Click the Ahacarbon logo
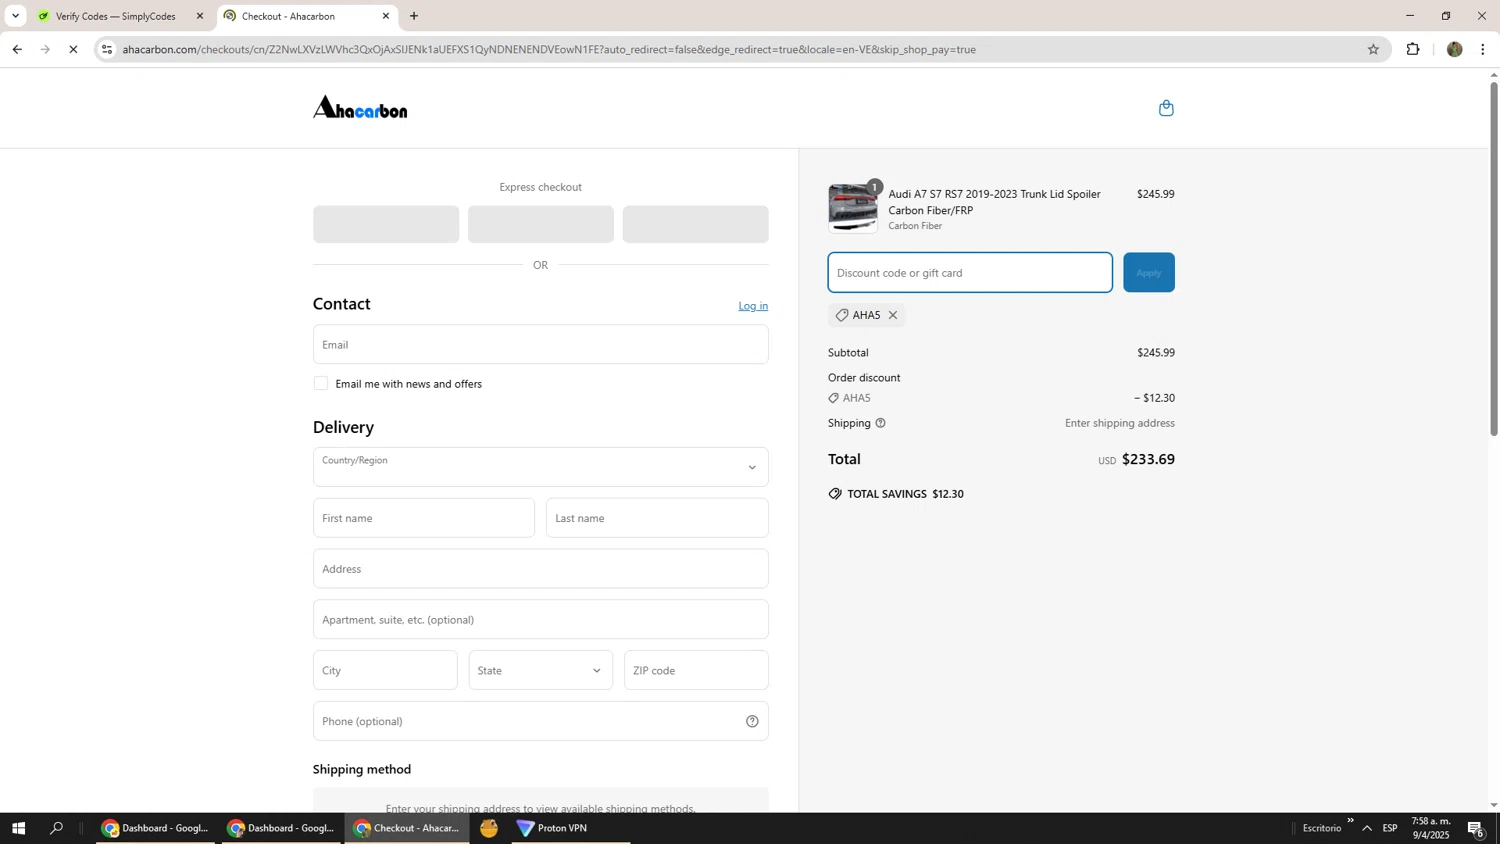The image size is (1500, 844). point(360,107)
